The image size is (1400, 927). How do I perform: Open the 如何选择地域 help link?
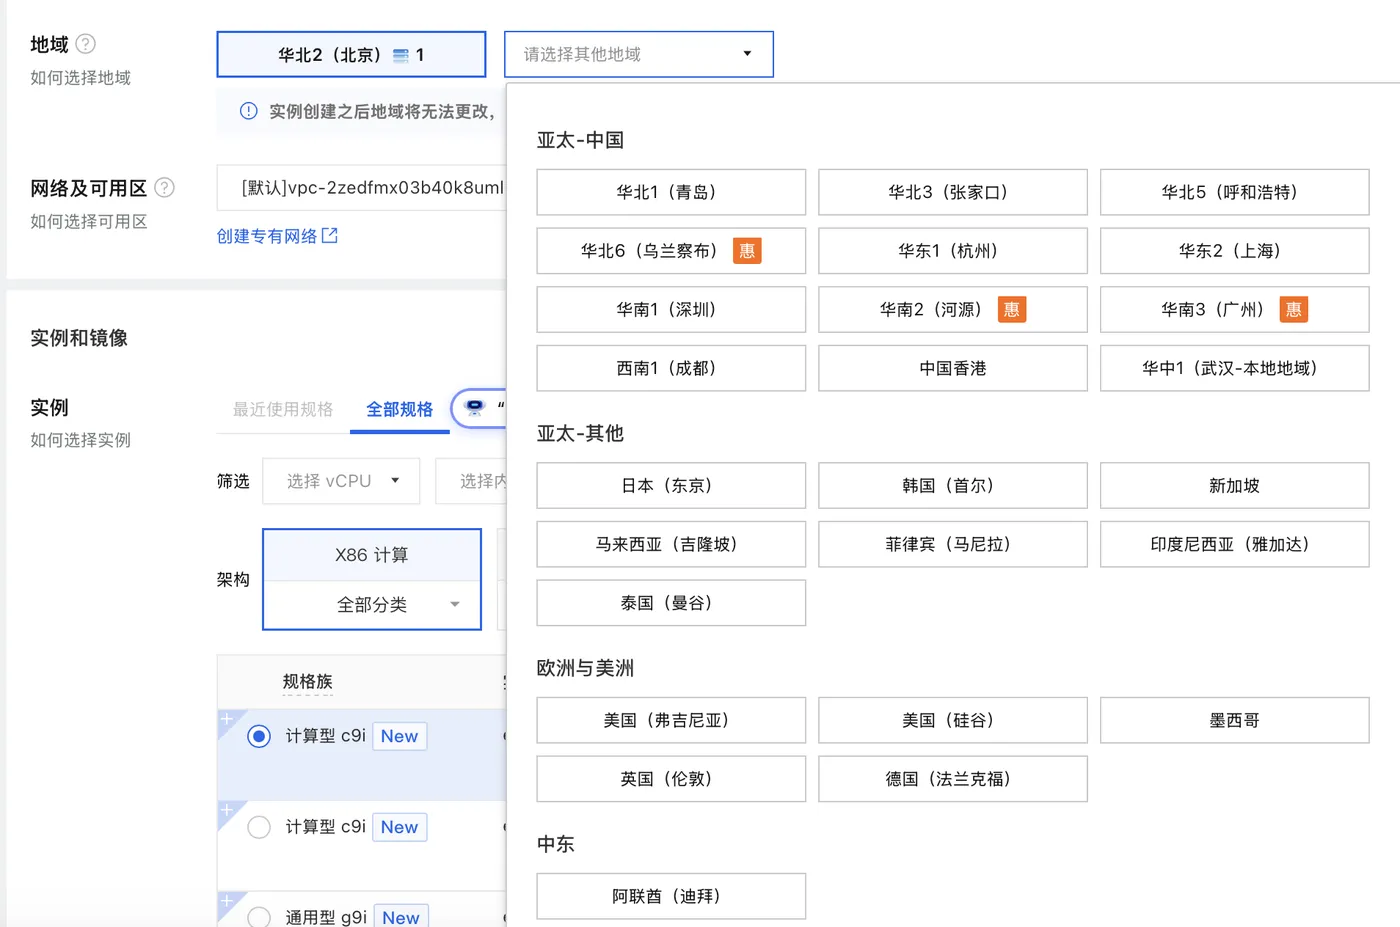(80, 78)
